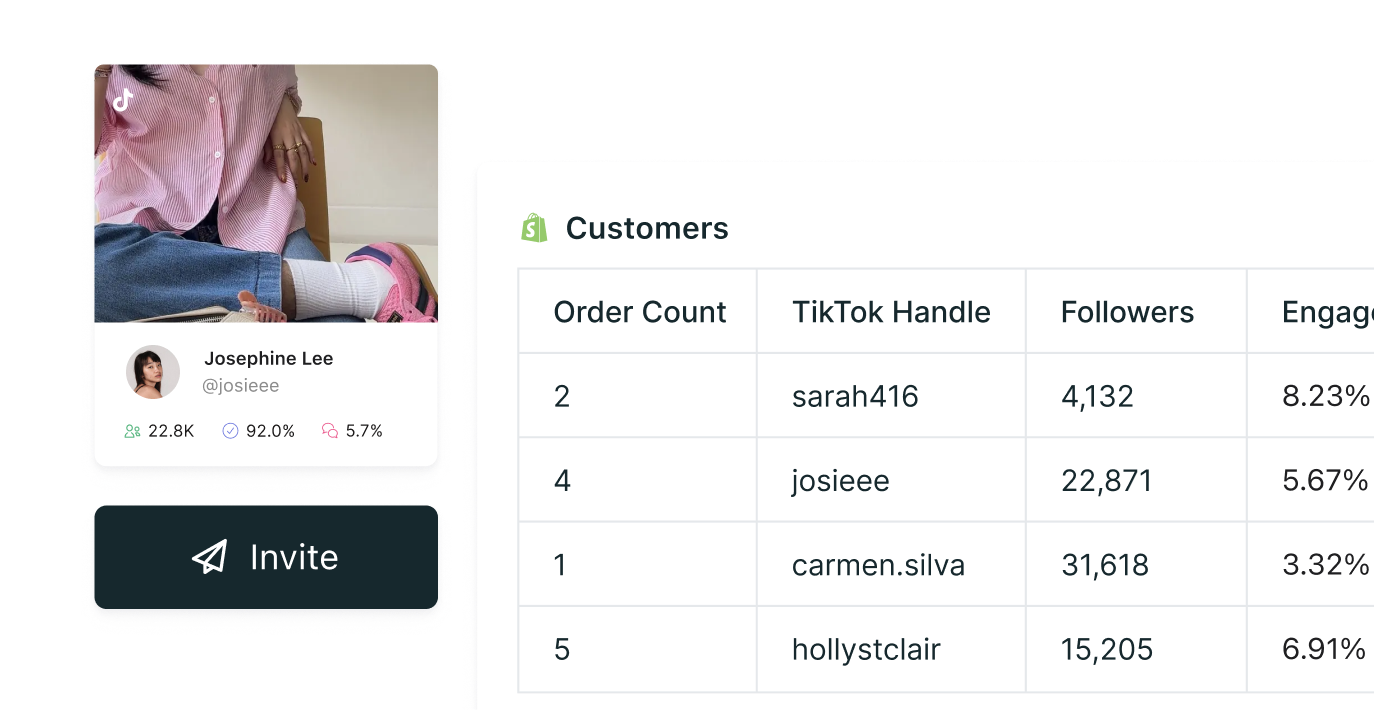
Task: Click the Followers column header
Action: point(1127,312)
